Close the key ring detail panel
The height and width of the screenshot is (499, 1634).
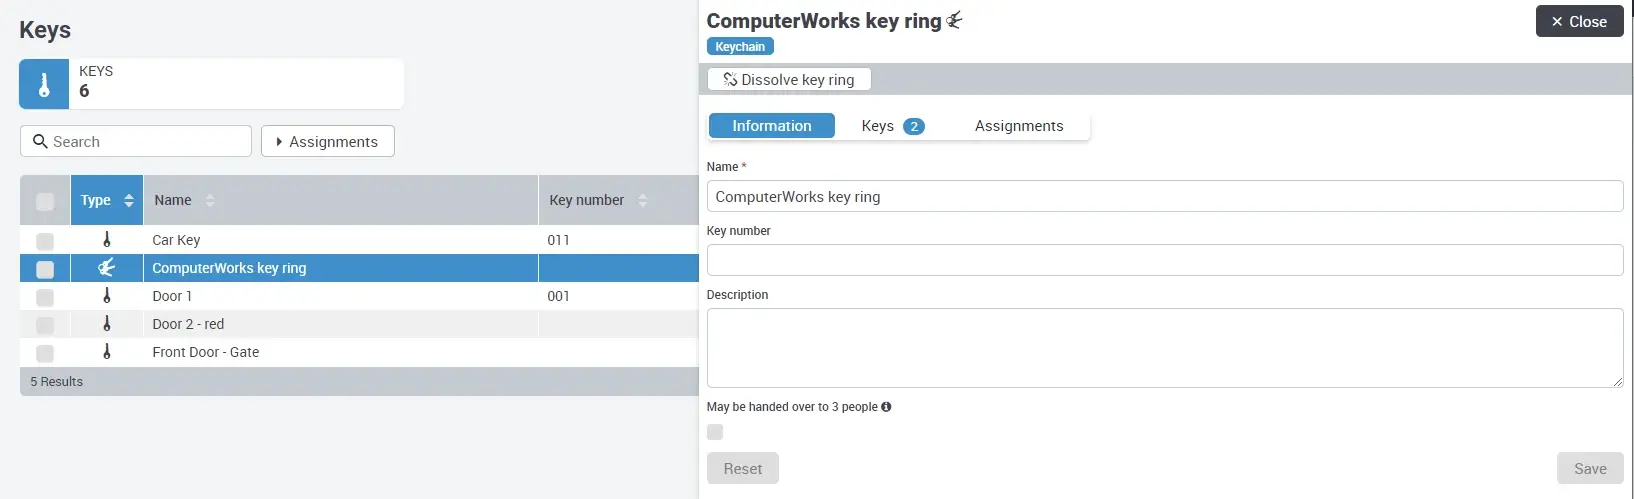click(1579, 21)
